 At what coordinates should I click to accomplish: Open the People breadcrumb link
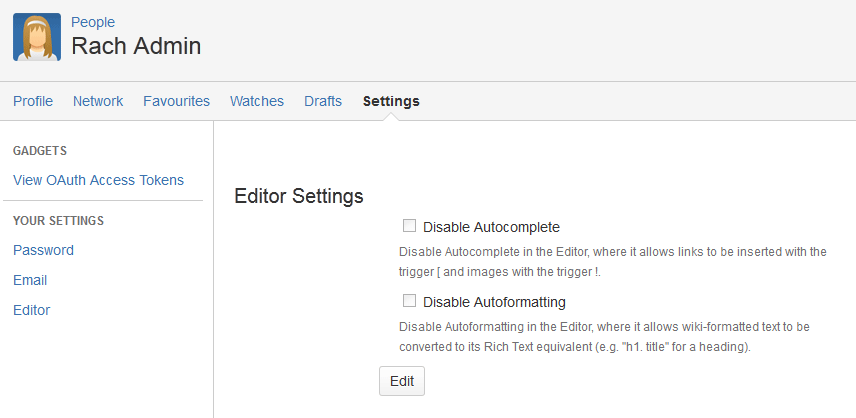click(x=93, y=22)
